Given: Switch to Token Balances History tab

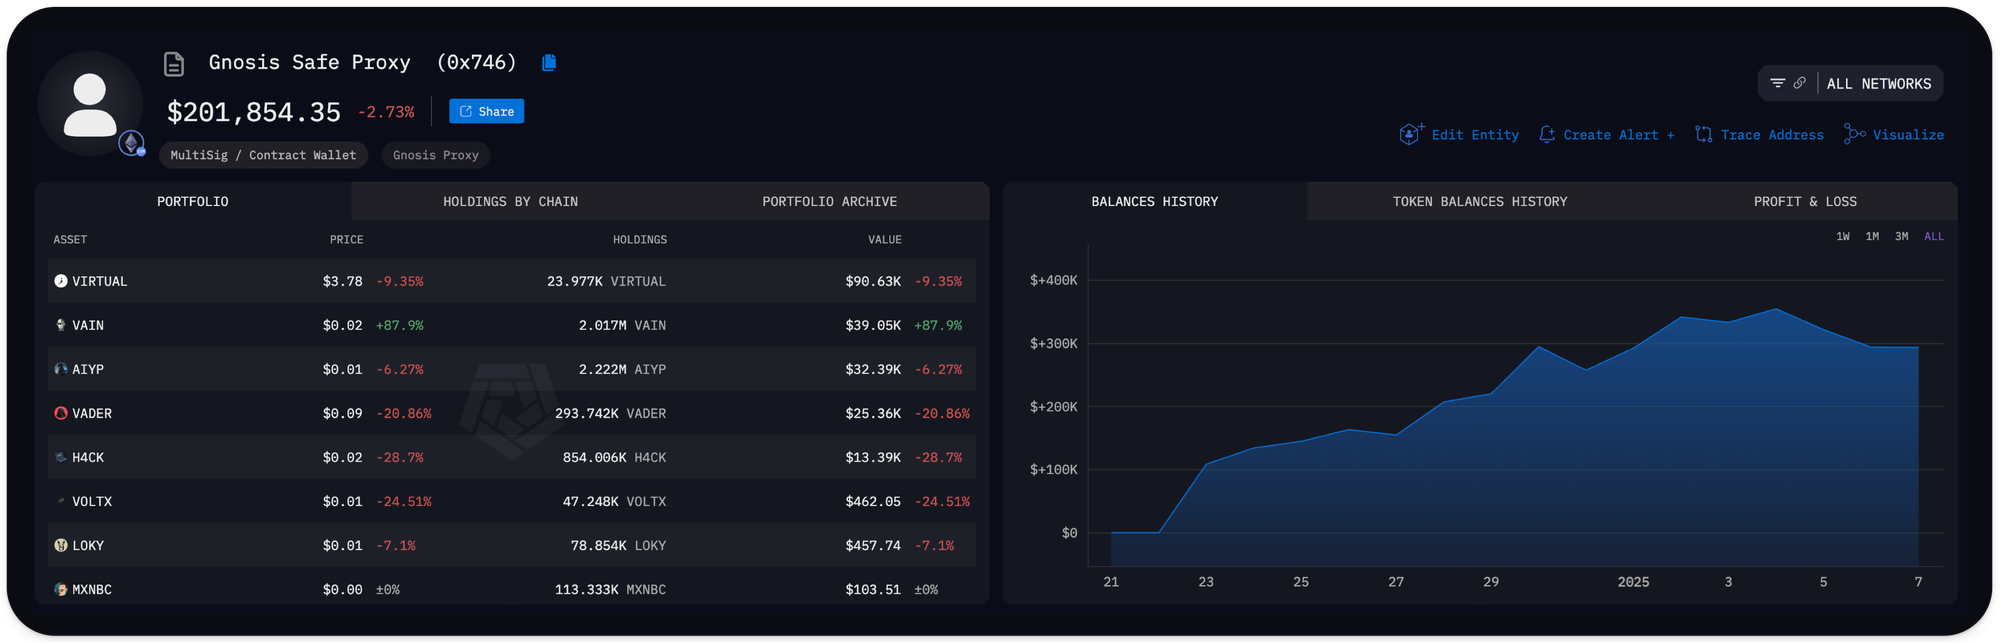Looking at the screenshot, I should point(1479,202).
